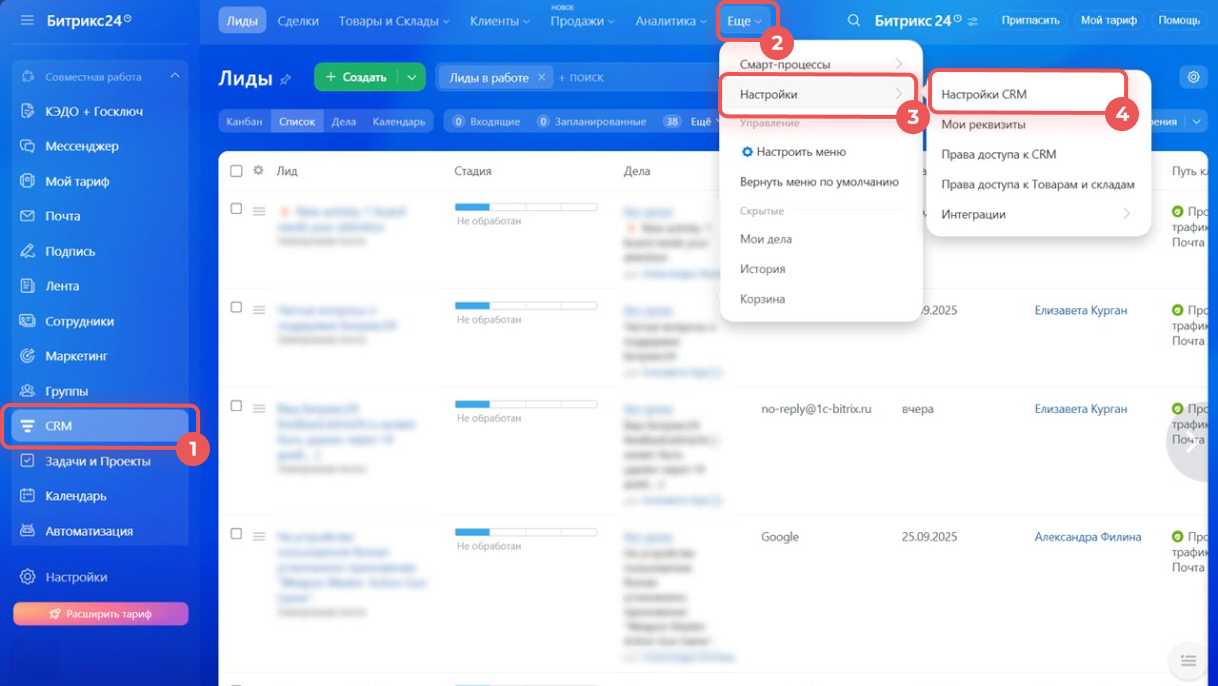
Task: Expand the Создать button dropdown arrow
Action: [x=411, y=77]
